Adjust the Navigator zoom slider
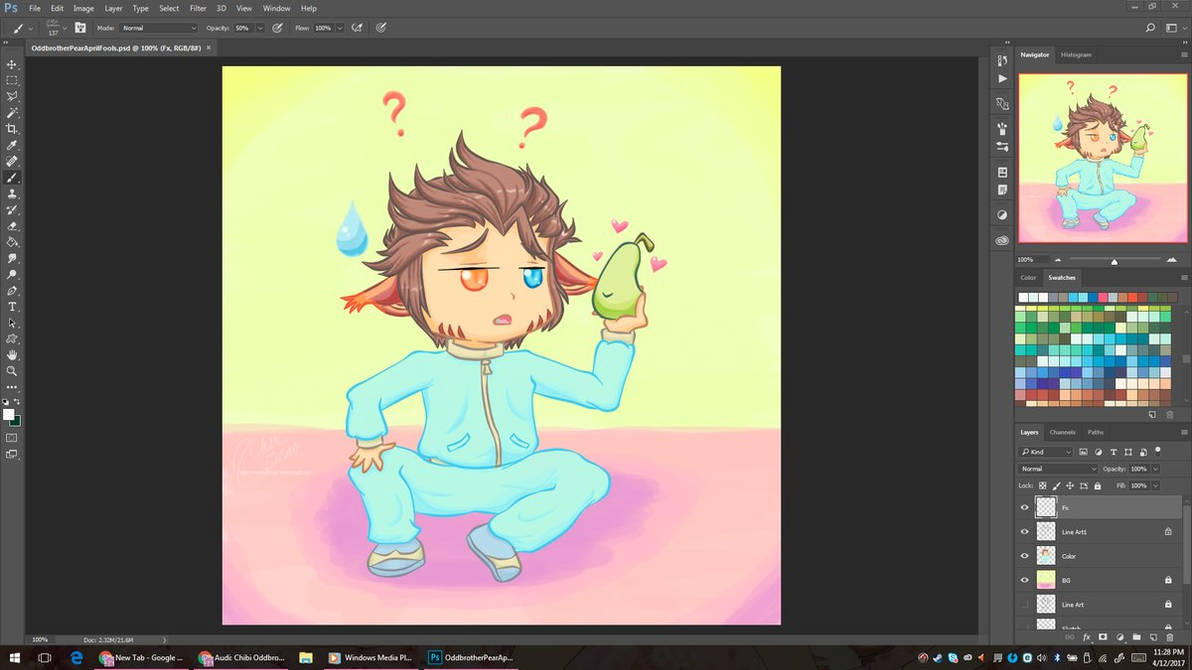This screenshot has width=1192, height=670. tap(1114, 261)
